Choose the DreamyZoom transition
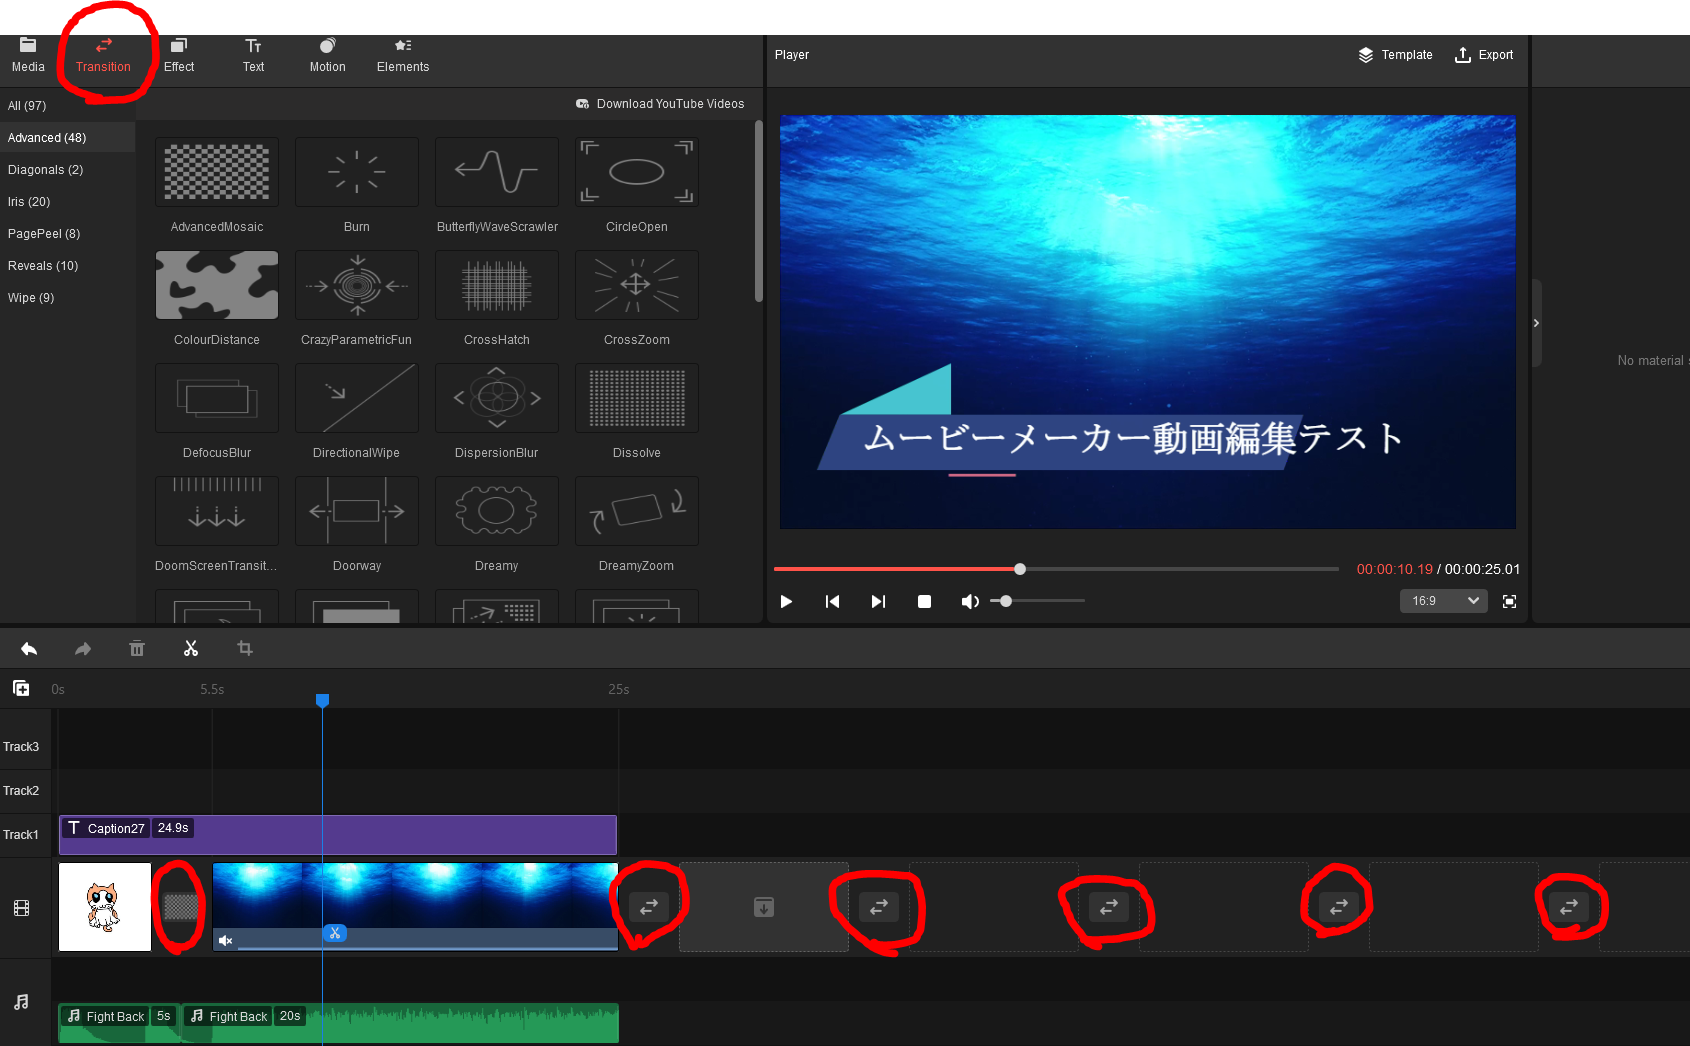Viewport: 1690px width, 1046px height. [x=637, y=511]
